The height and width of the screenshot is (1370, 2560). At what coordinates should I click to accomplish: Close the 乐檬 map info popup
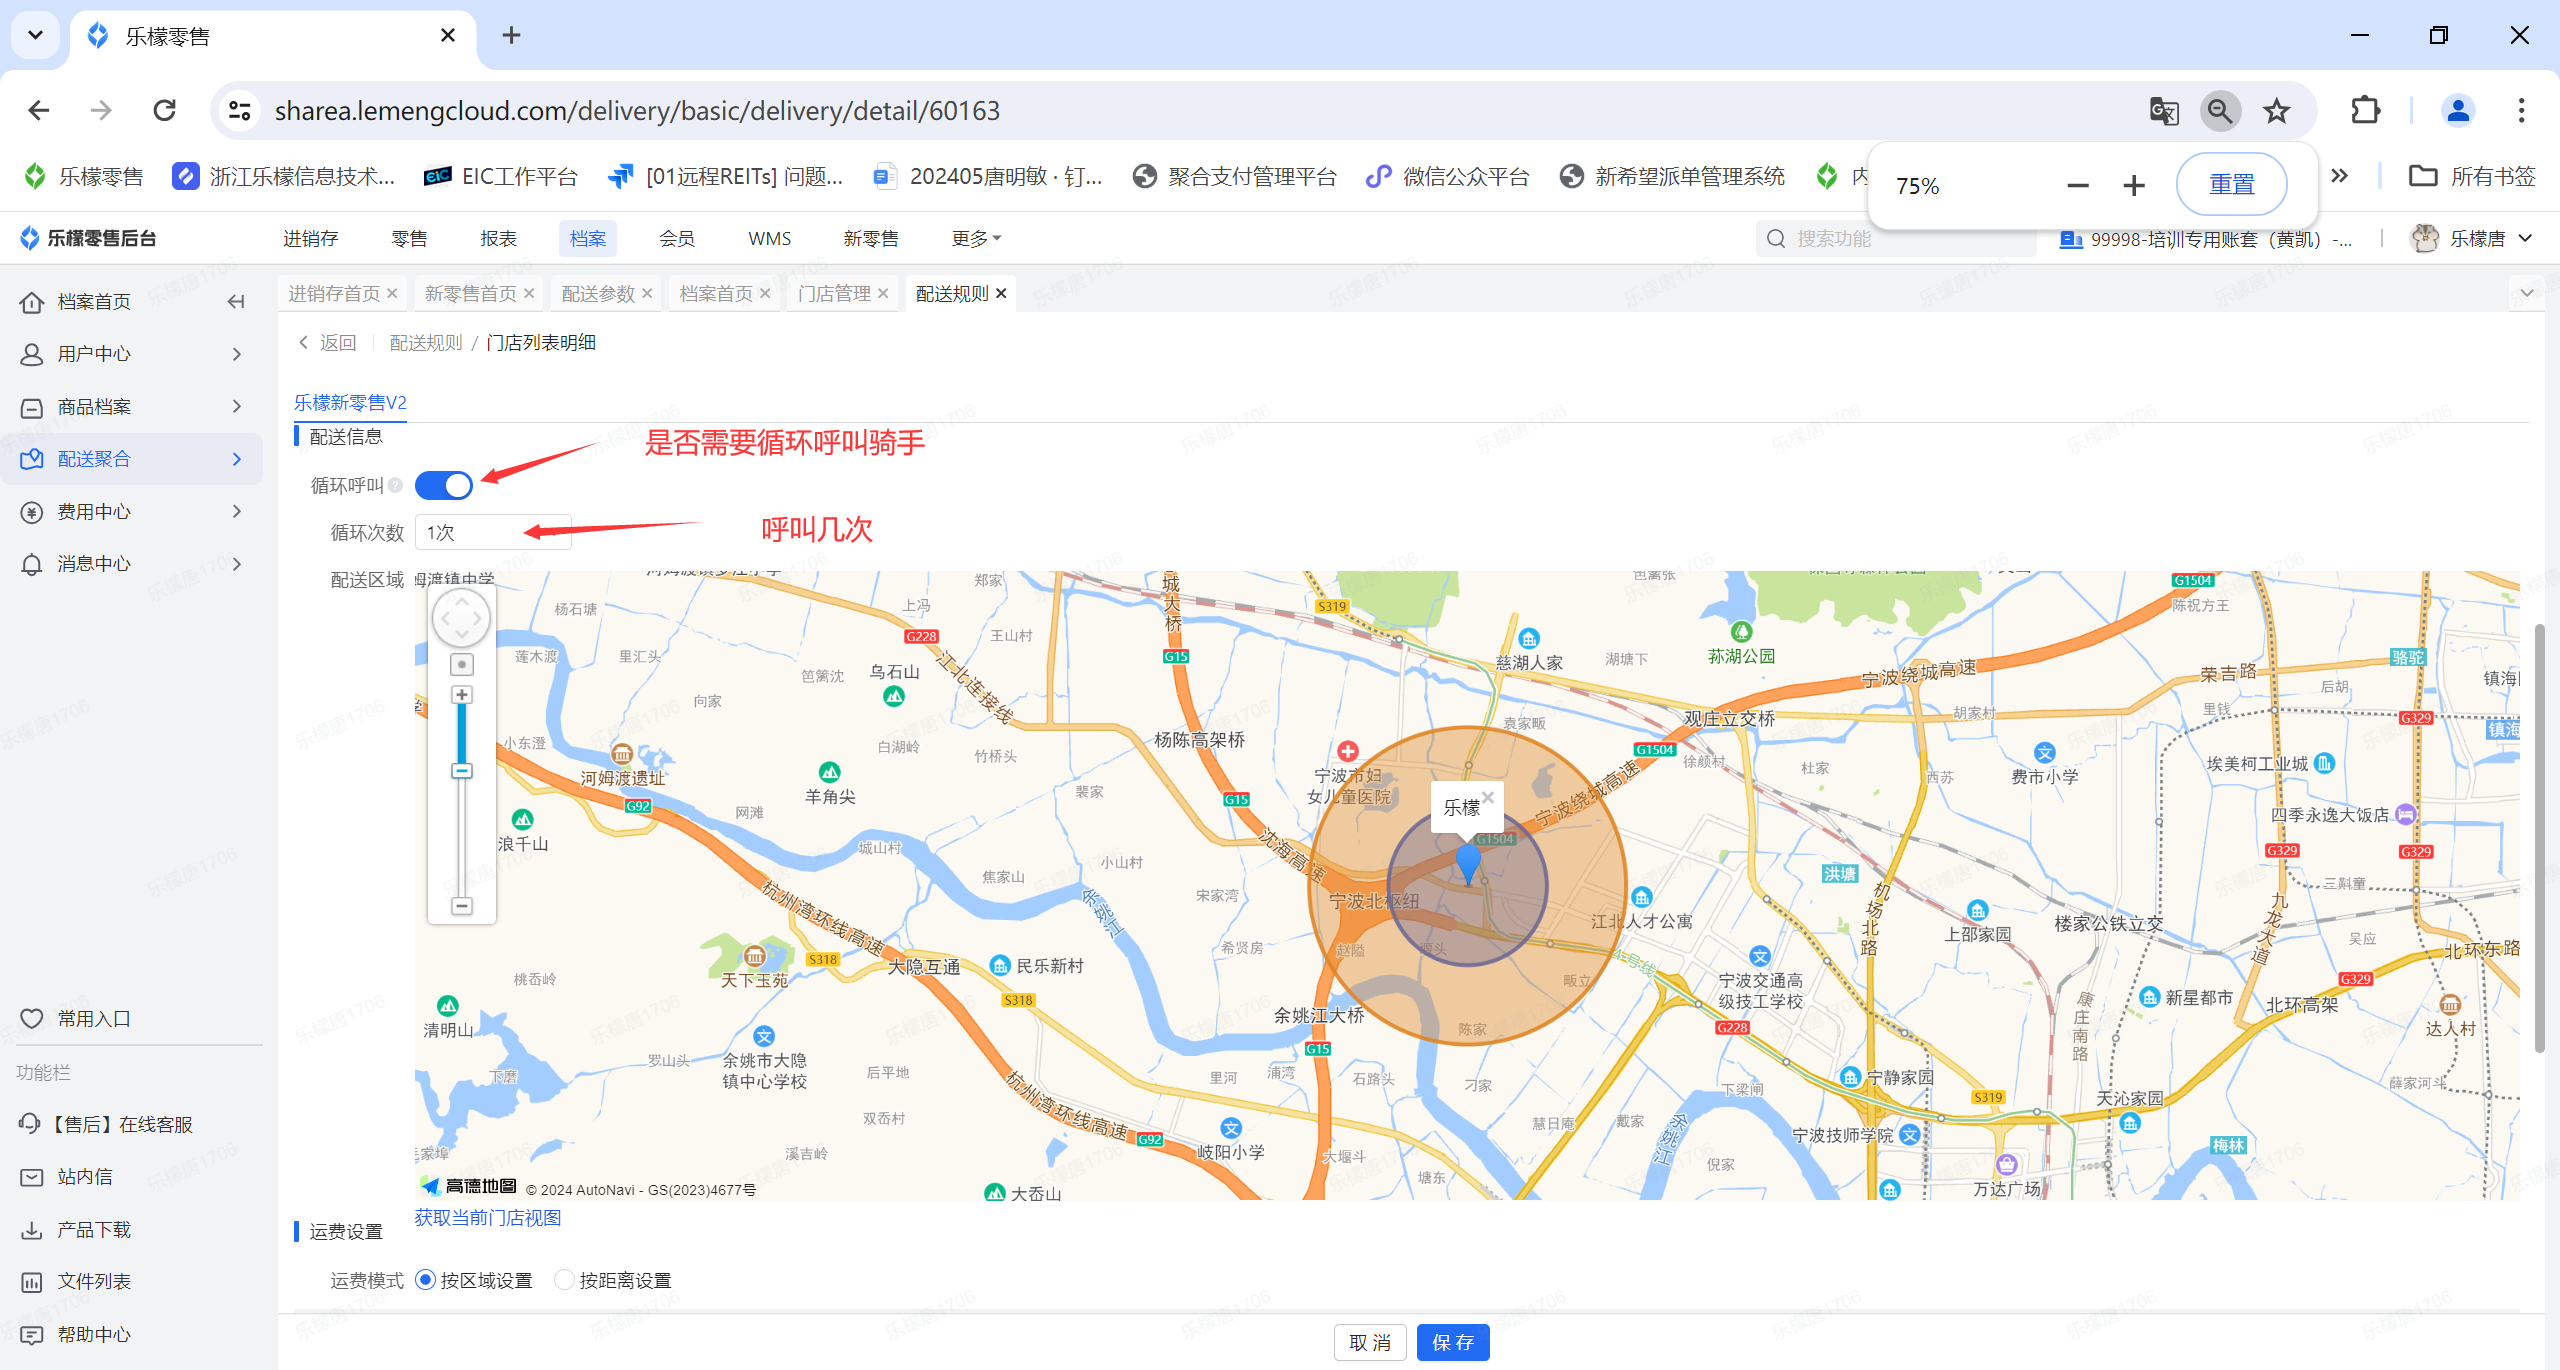pos(1488,796)
